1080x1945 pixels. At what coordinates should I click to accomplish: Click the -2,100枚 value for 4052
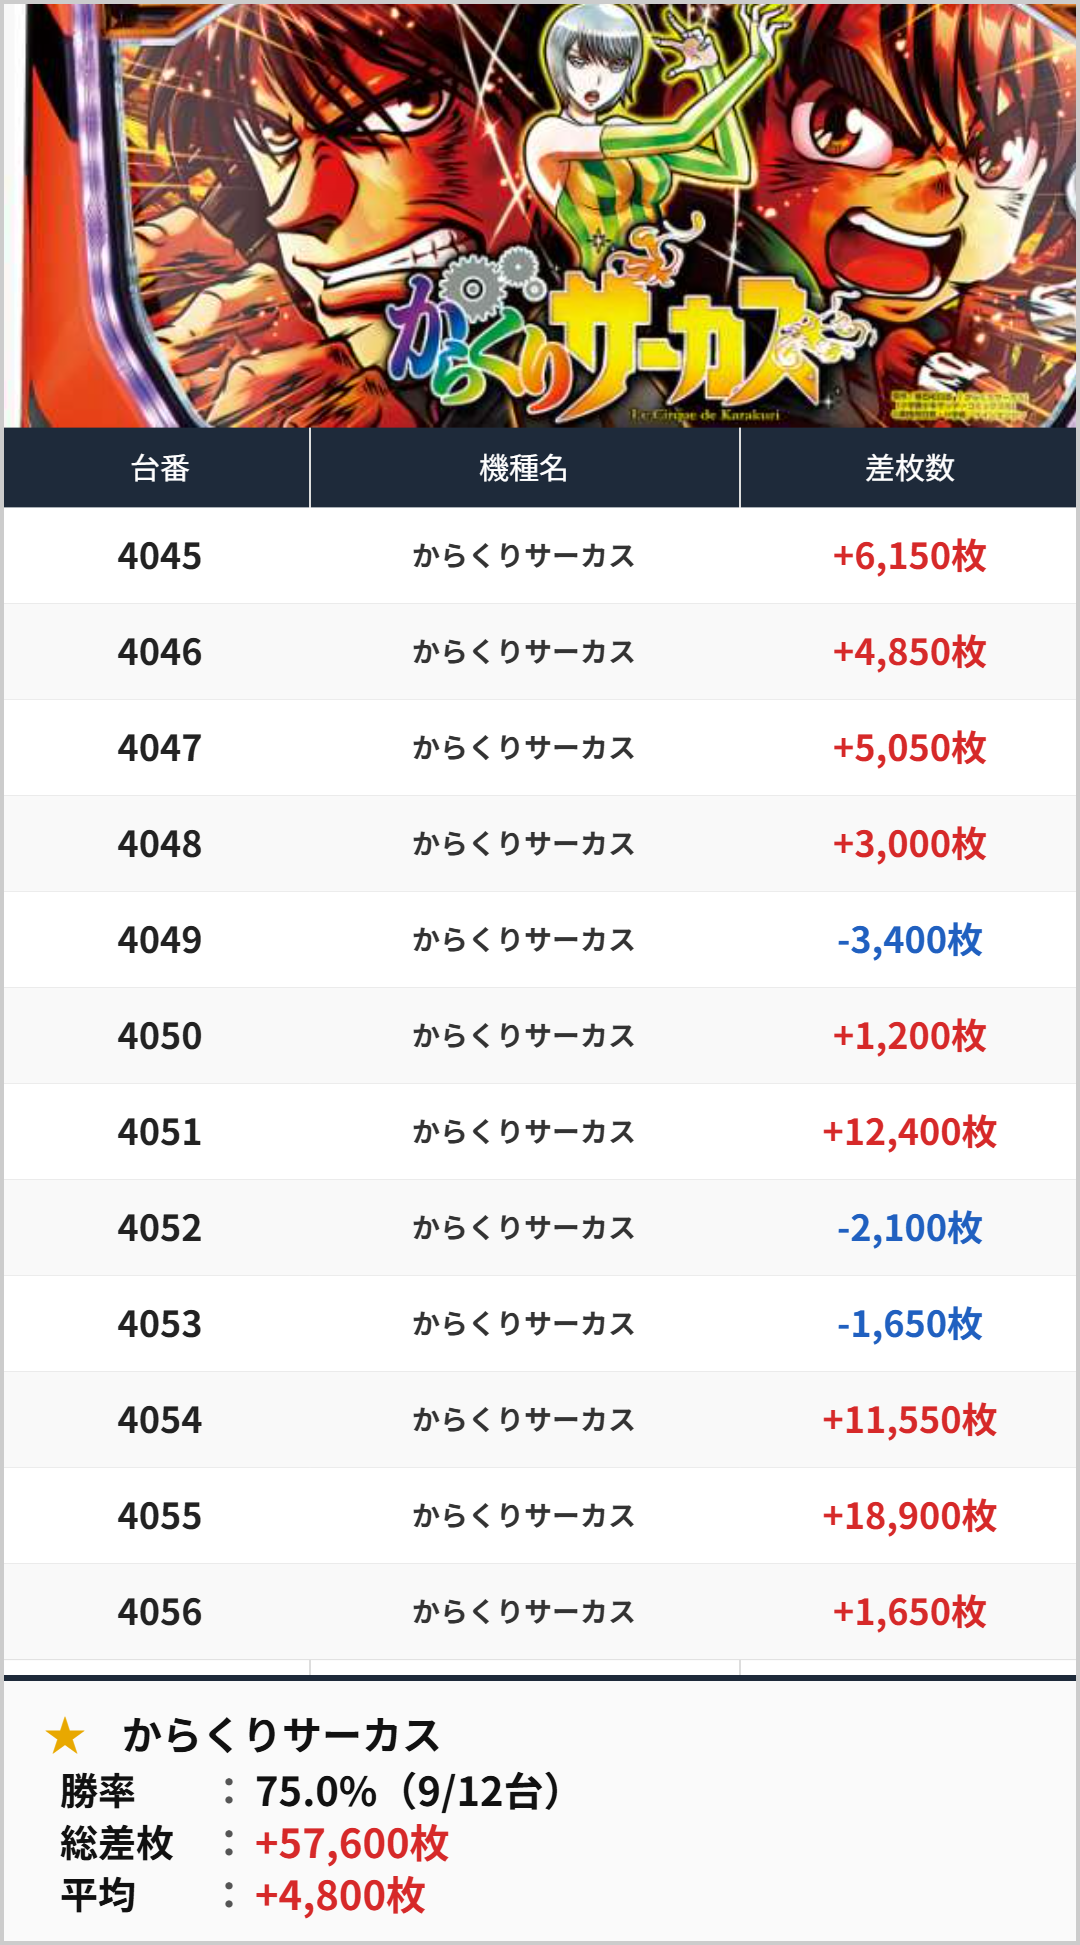909,1228
